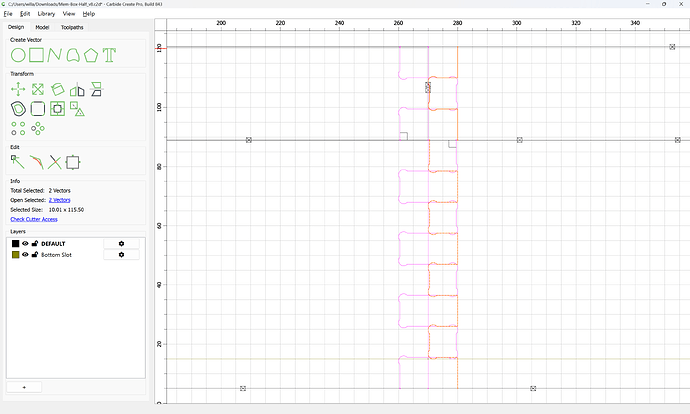The height and width of the screenshot is (414, 690).
Task: Click the 'Selected Size: 10.01 x 115.50' text
Action: click(47, 210)
